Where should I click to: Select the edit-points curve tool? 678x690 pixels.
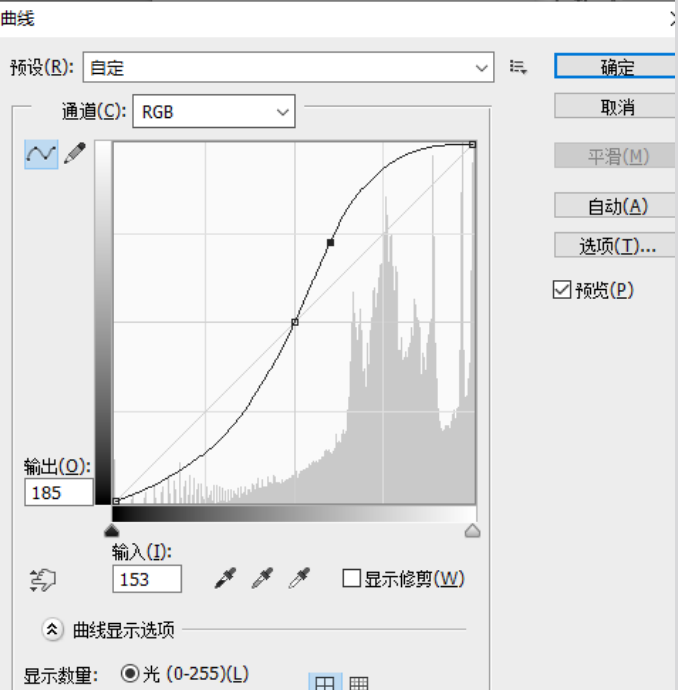(x=41, y=154)
